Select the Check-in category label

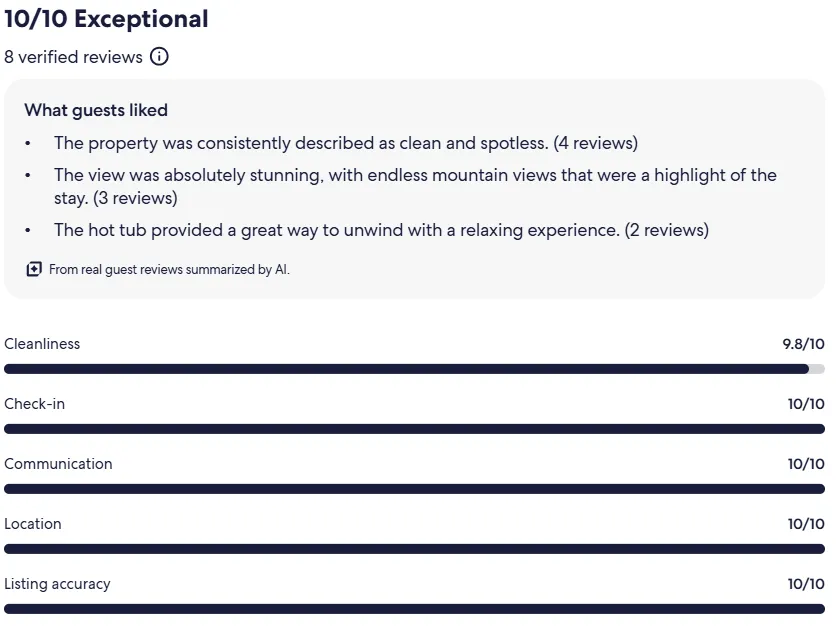point(34,404)
